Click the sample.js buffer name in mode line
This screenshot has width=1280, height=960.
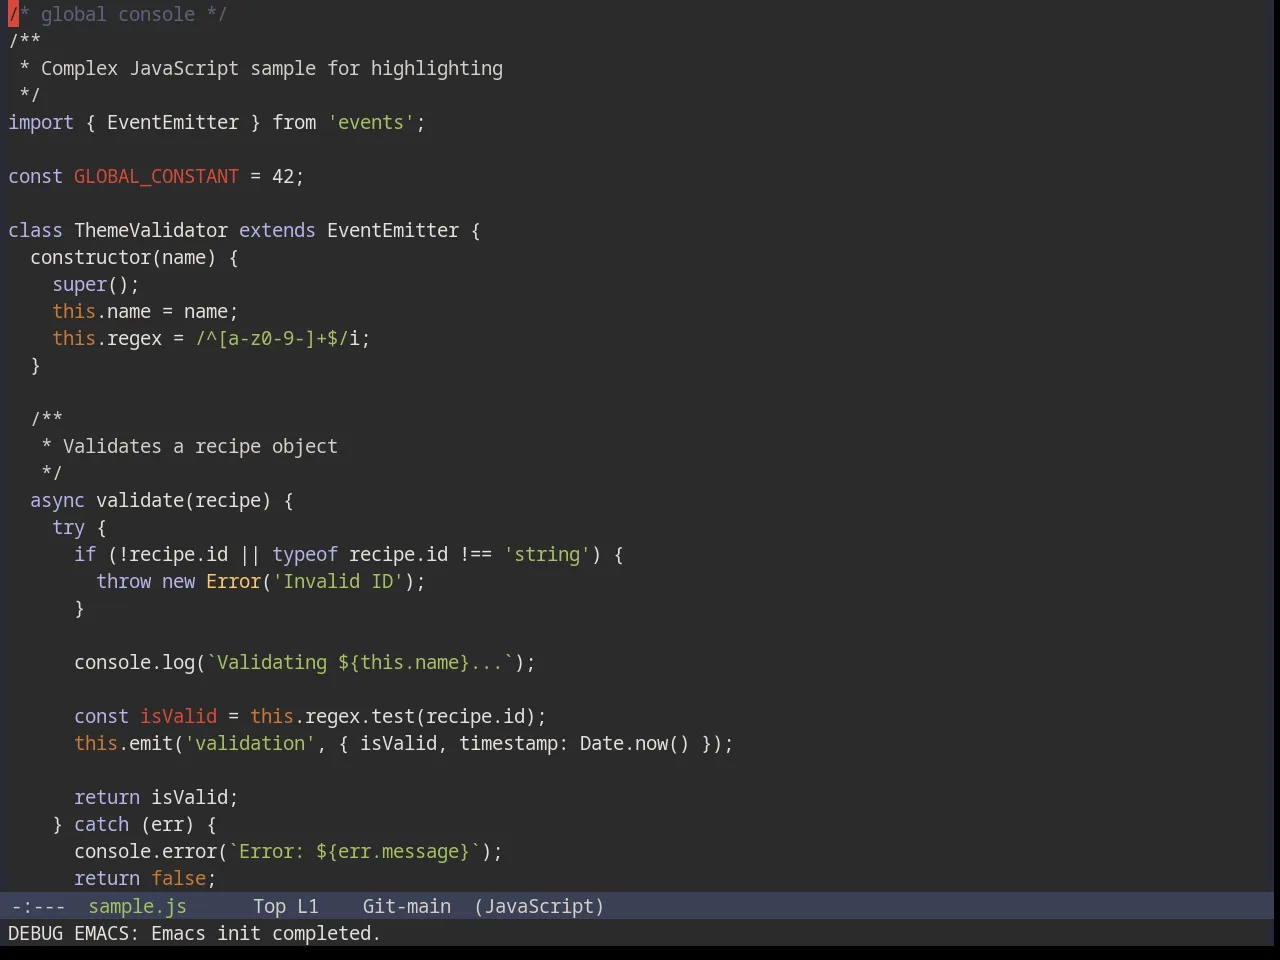point(137,906)
